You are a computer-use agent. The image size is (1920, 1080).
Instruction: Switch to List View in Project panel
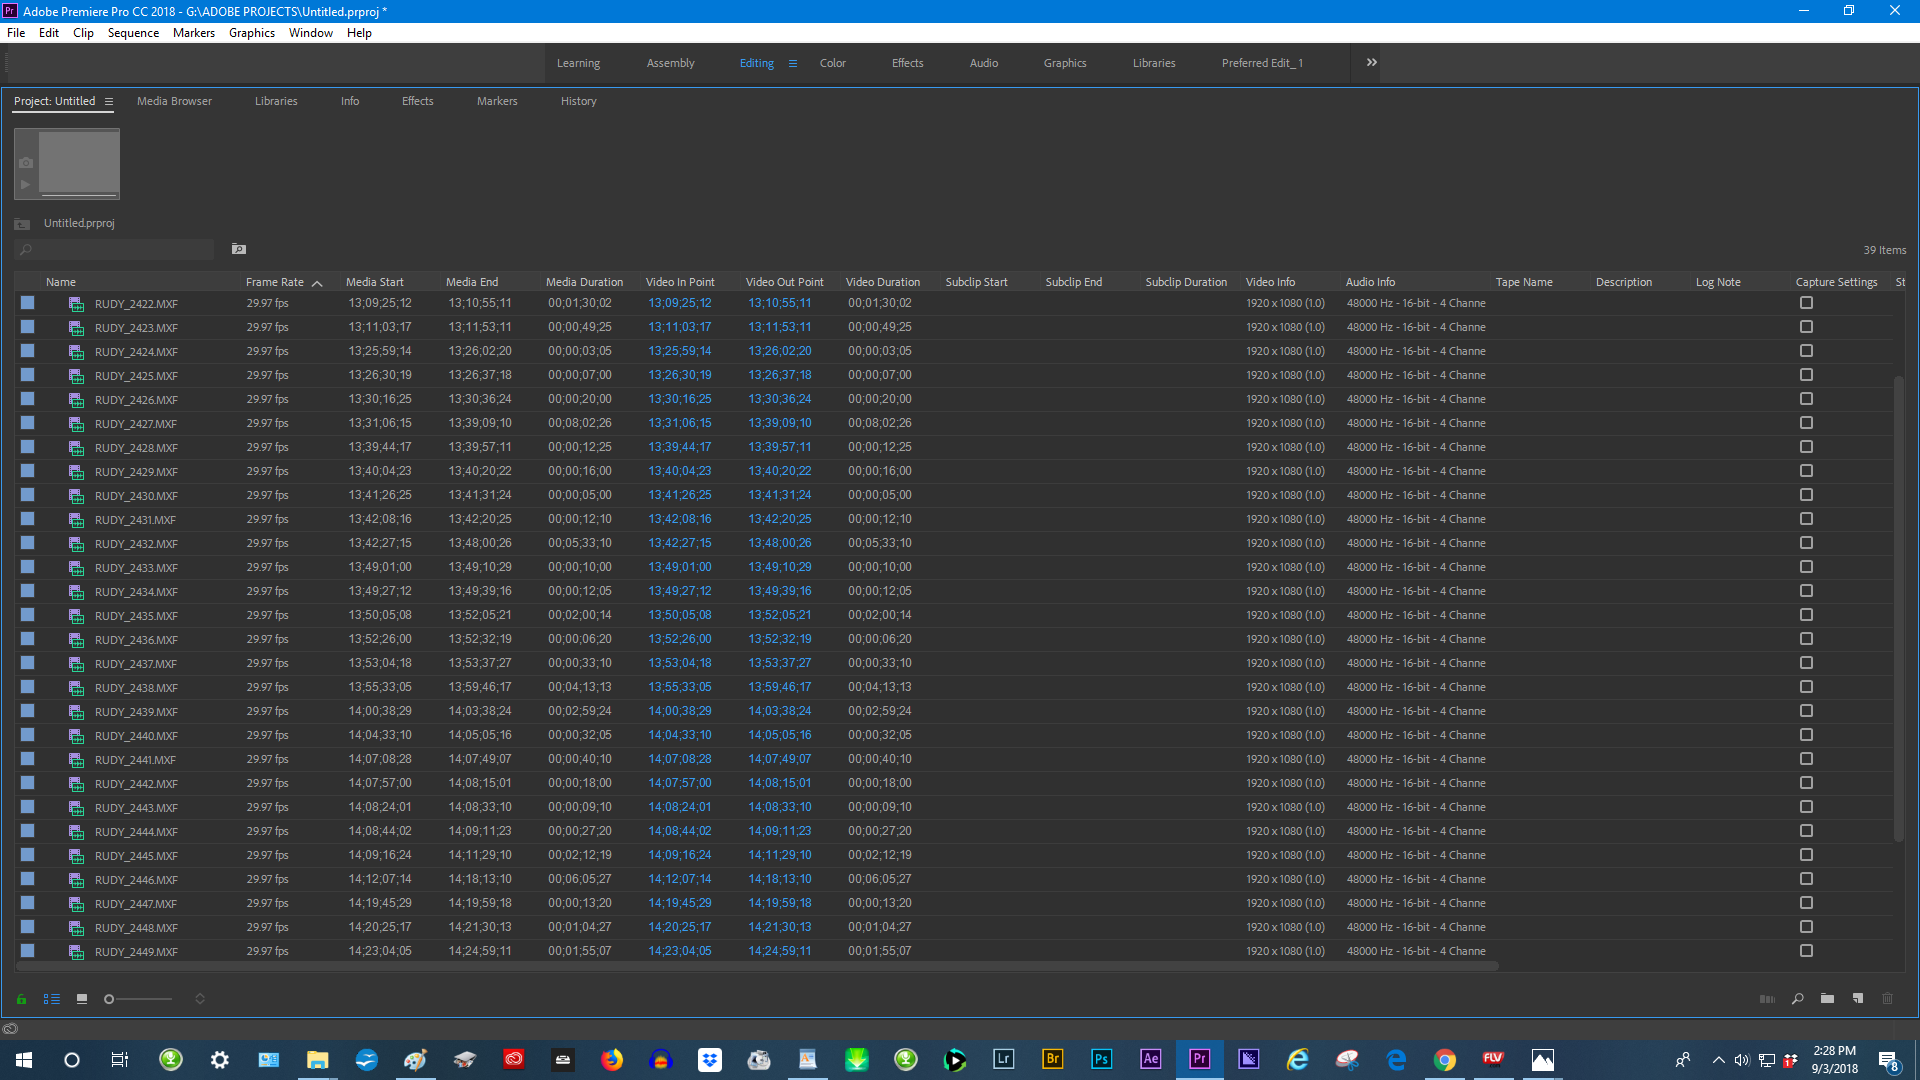pos(52,999)
